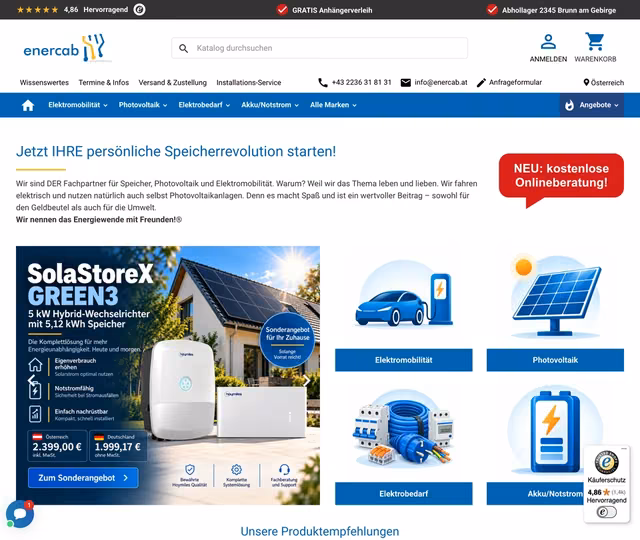Open the Warenkorb shopping cart icon
This screenshot has height=540, width=640.
click(x=595, y=42)
